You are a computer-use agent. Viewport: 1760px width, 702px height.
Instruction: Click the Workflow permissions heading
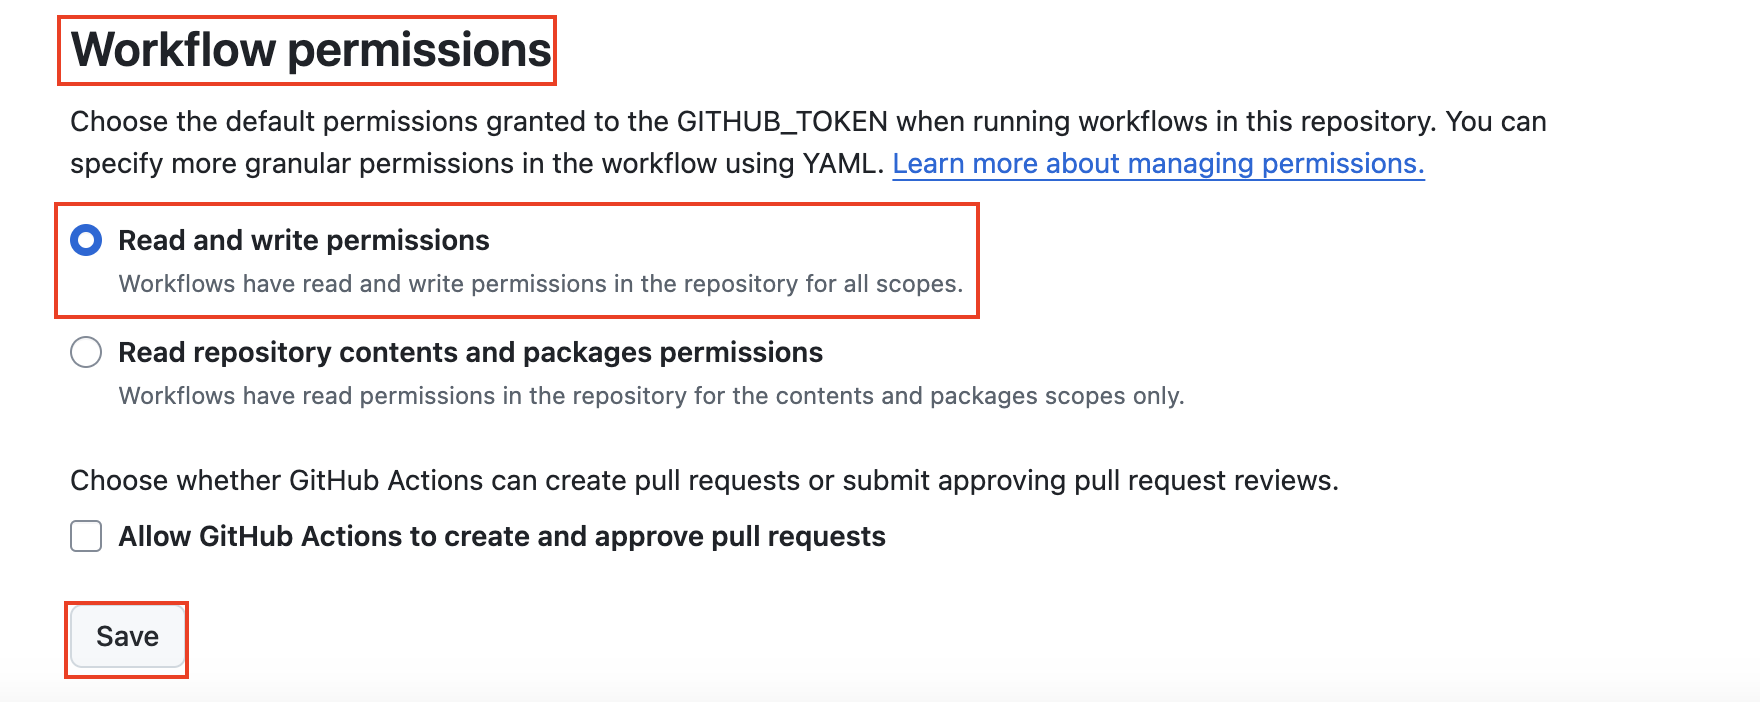point(311,50)
